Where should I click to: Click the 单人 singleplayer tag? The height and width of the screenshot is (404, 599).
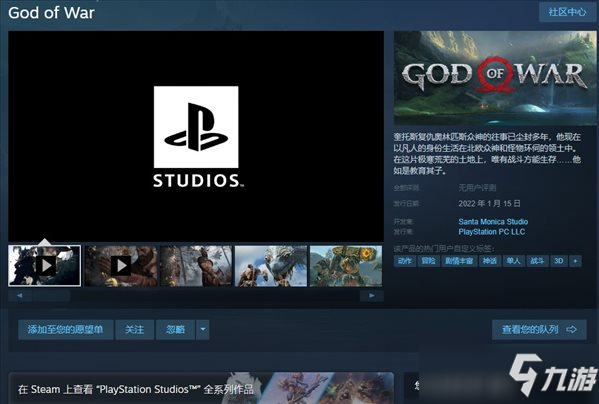(513, 261)
